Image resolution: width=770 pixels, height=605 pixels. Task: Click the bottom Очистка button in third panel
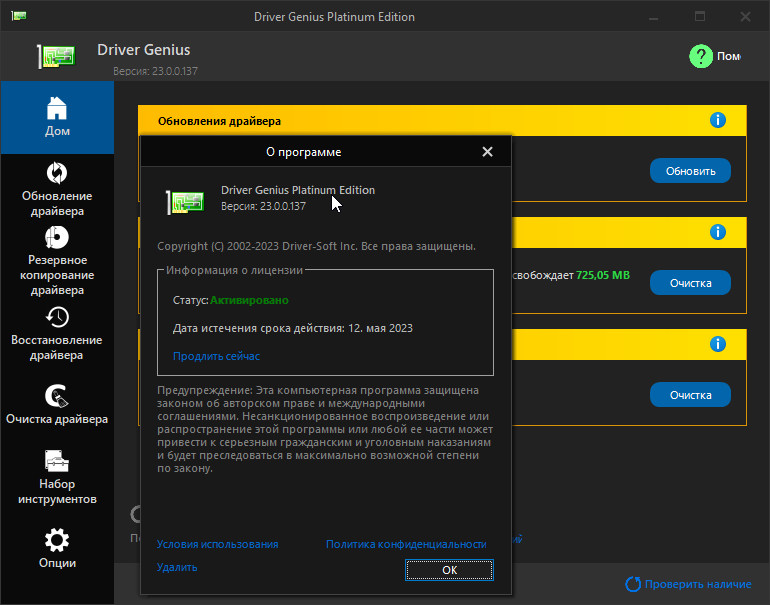pyautogui.click(x=690, y=395)
